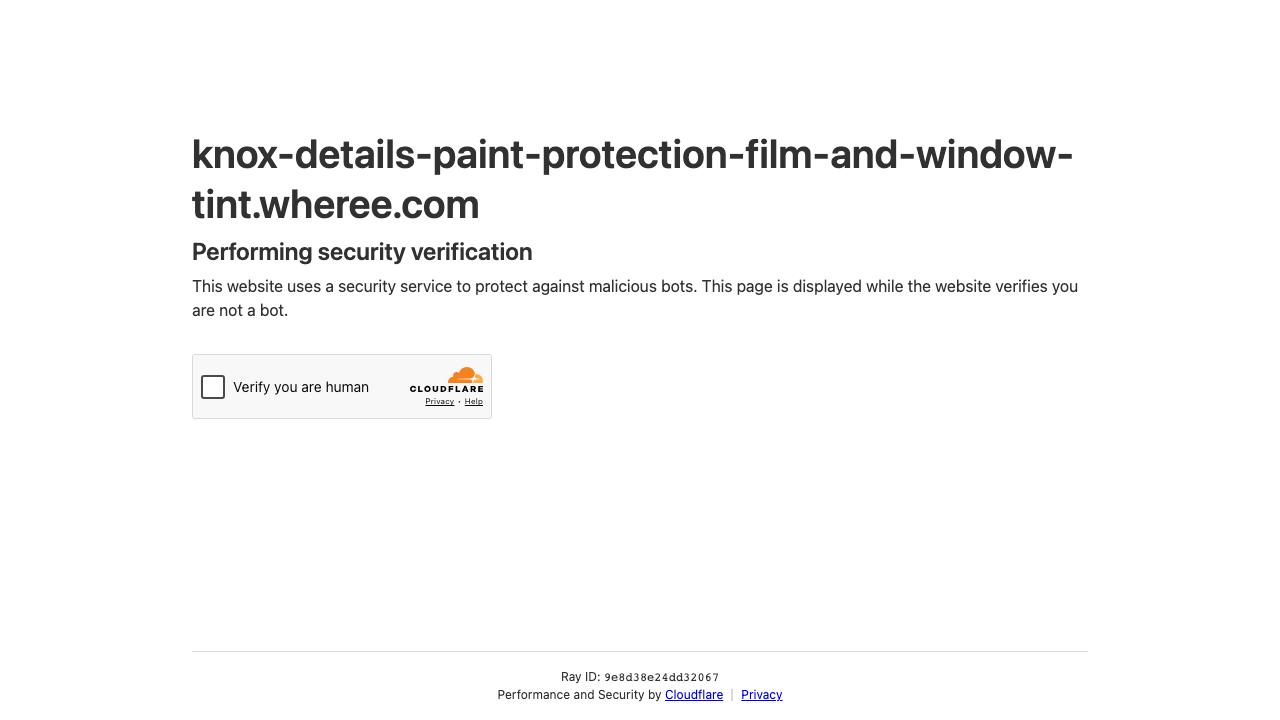
Task: Click inside the verification widget frame
Action: point(342,387)
